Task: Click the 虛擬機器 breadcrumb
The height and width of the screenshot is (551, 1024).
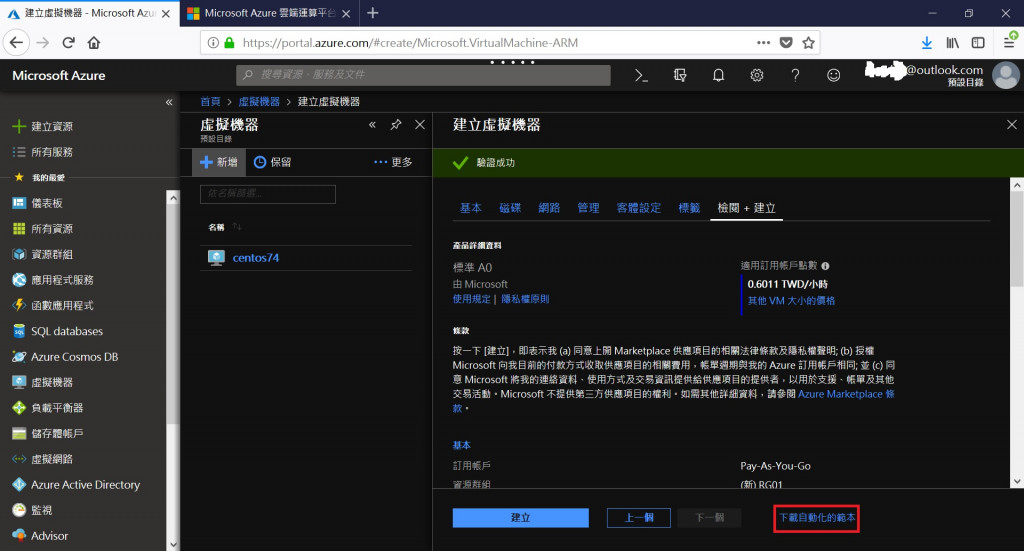Action: click(259, 102)
